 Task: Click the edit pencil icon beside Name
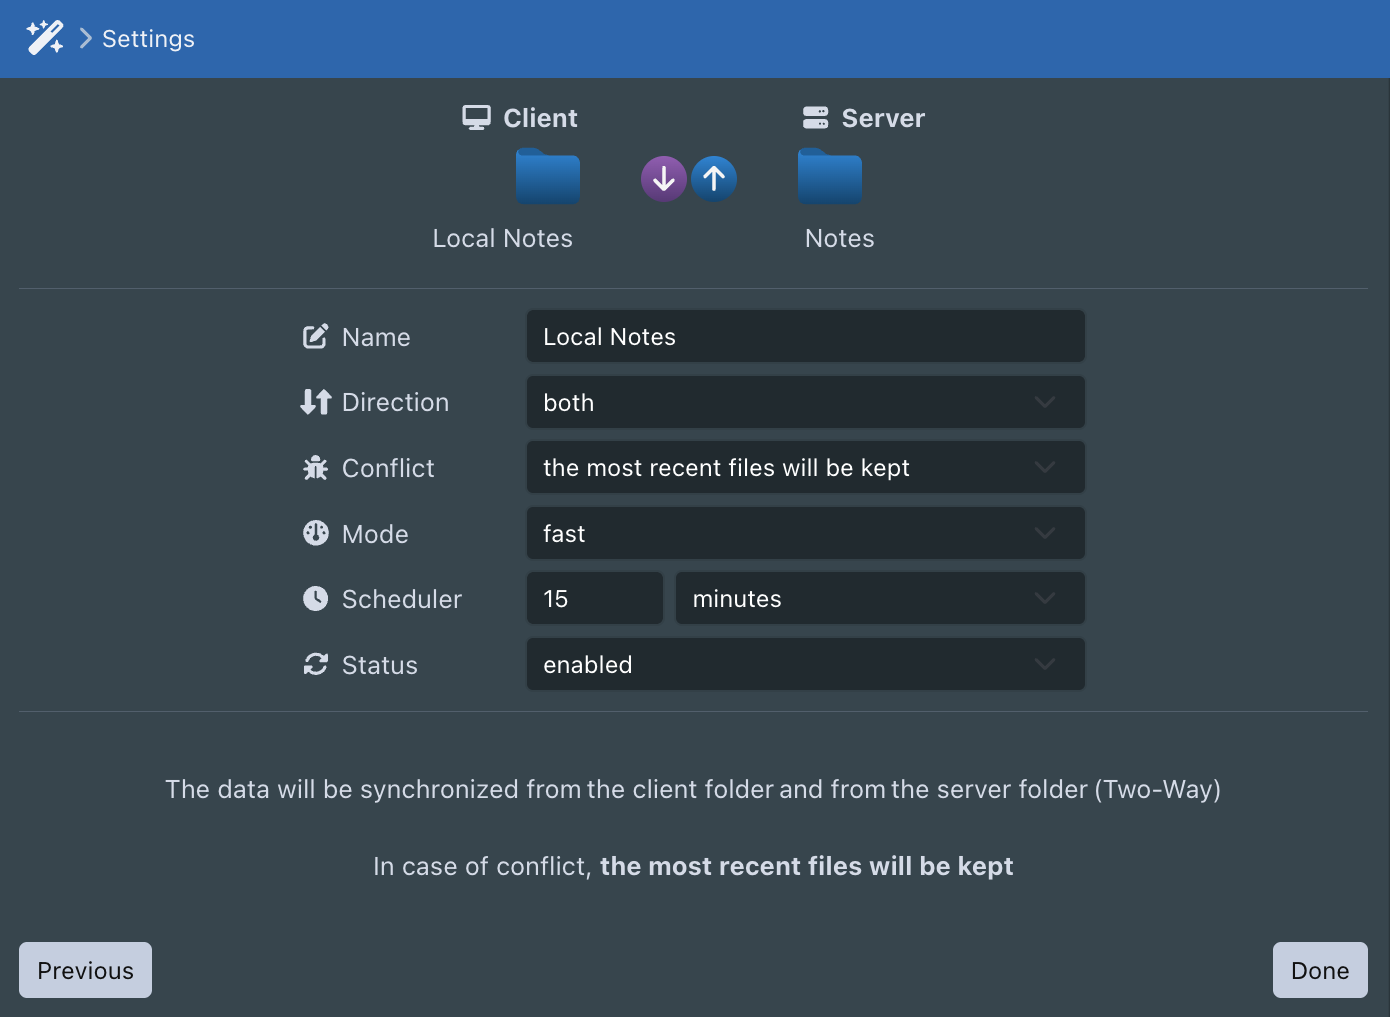[315, 336]
